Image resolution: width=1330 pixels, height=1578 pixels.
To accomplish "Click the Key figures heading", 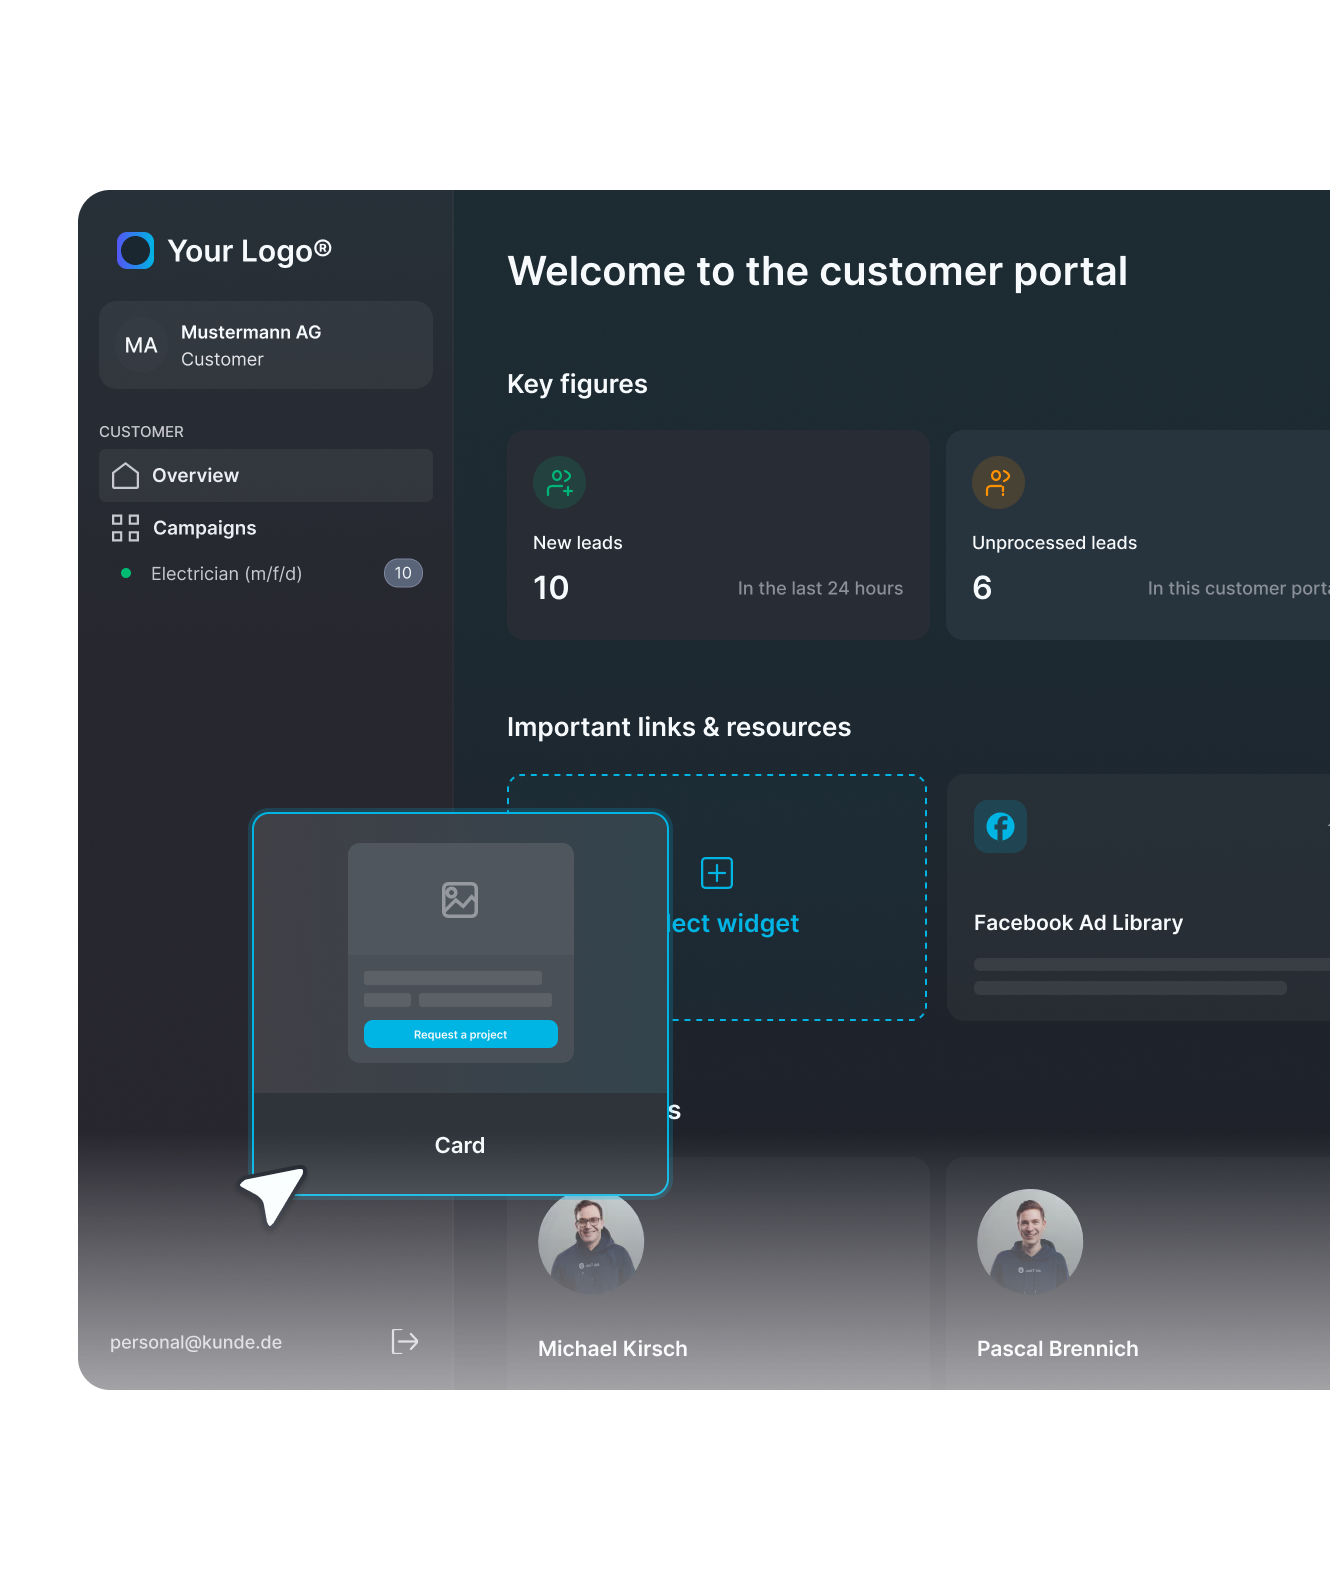I will [x=577, y=384].
